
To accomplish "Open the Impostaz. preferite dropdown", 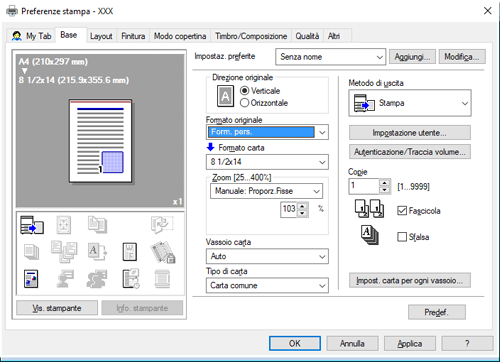I will pyautogui.click(x=330, y=57).
